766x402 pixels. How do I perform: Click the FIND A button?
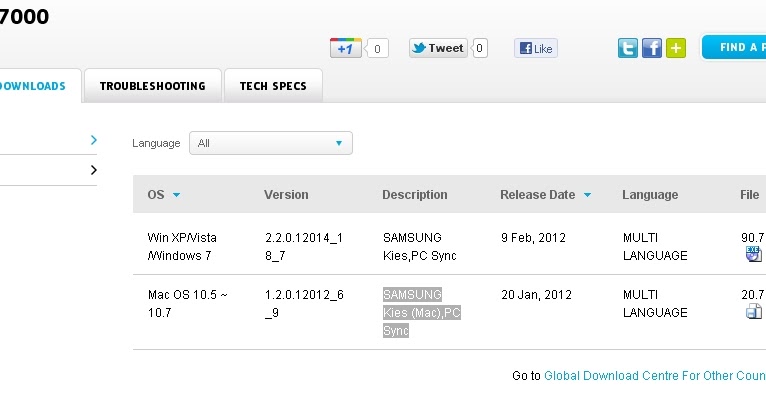(x=734, y=47)
